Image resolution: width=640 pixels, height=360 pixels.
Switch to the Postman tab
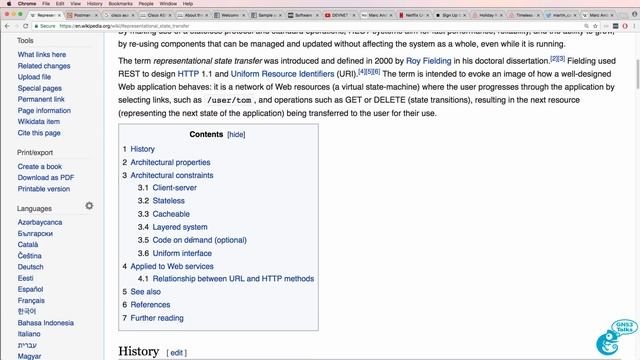pyautogui.click(x=81, y=15)
